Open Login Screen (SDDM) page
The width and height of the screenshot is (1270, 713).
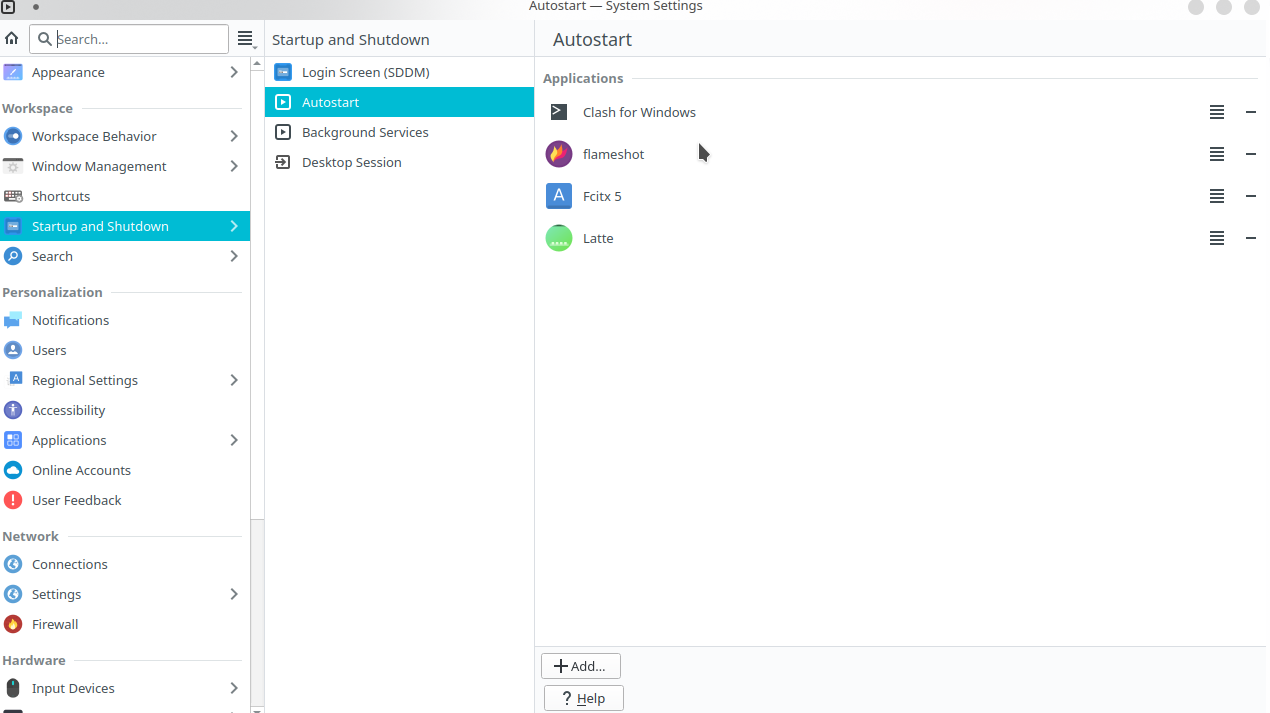point(365,72)
